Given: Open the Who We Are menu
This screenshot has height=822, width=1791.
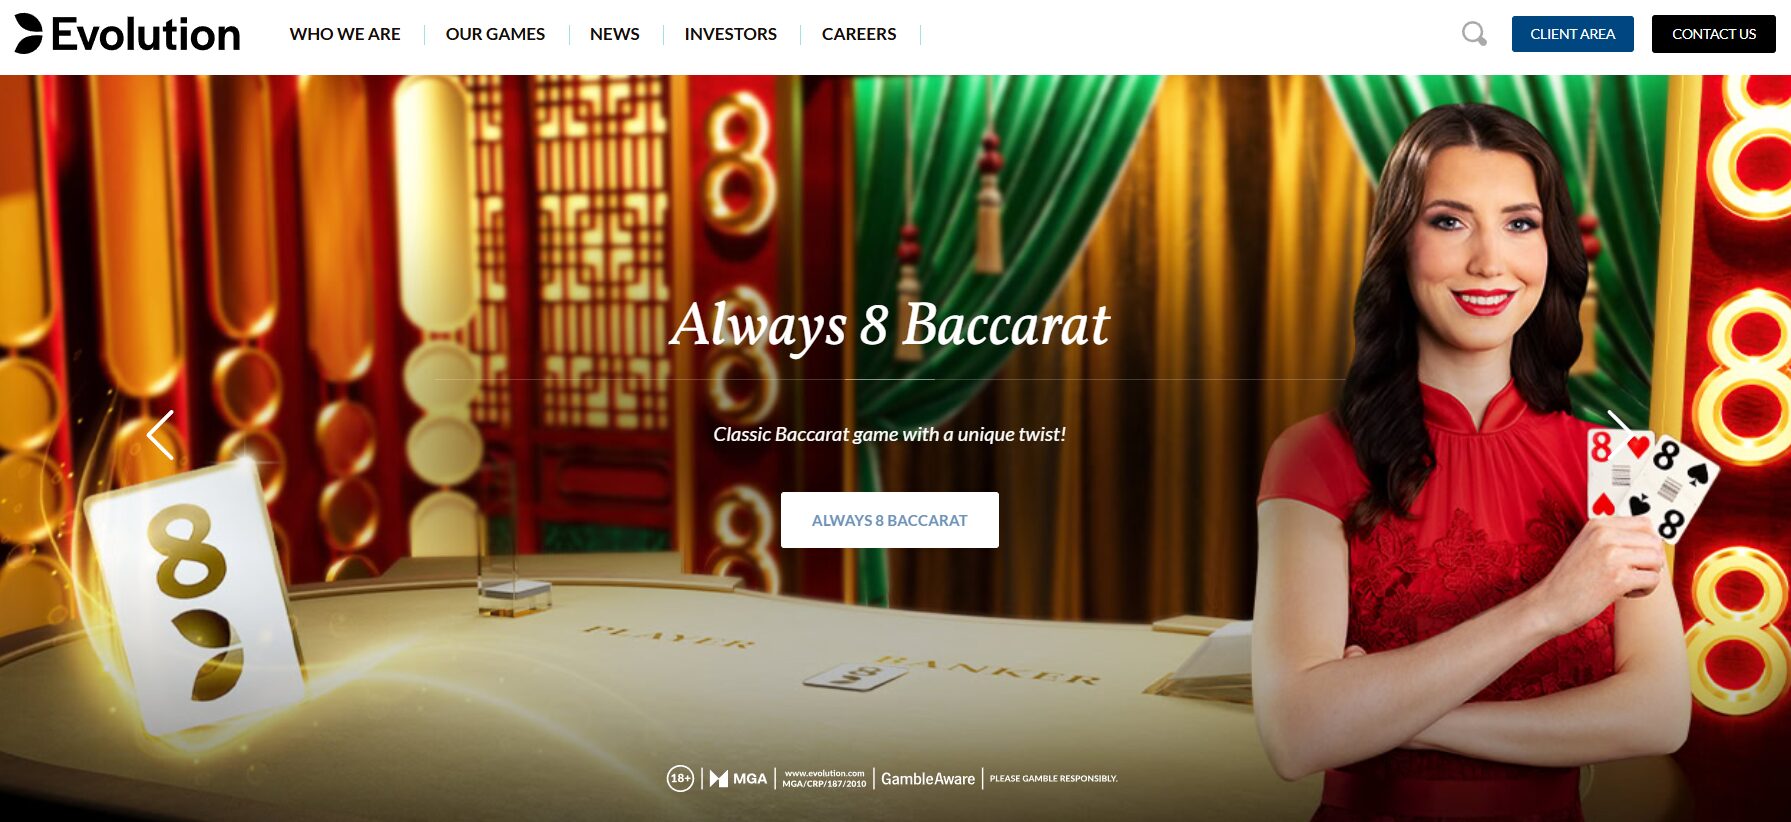Looking at the screenshot, I should point(345,34).
